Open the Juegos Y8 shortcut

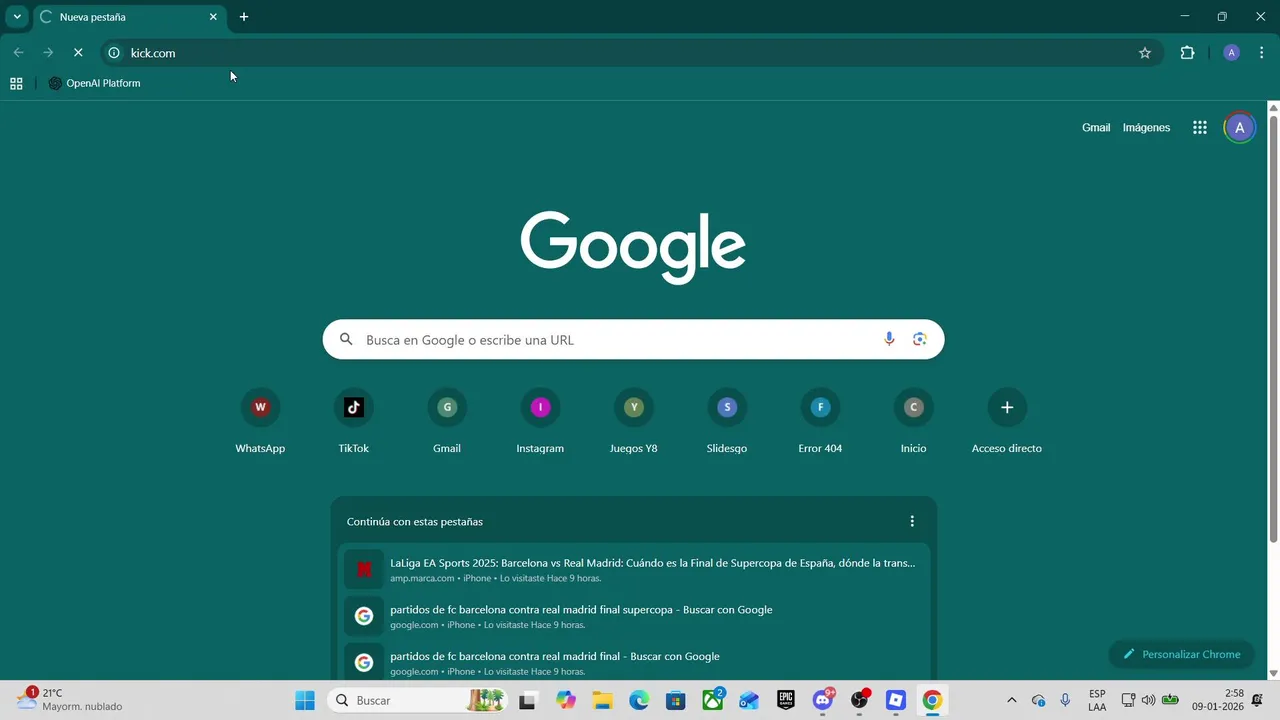633,421
